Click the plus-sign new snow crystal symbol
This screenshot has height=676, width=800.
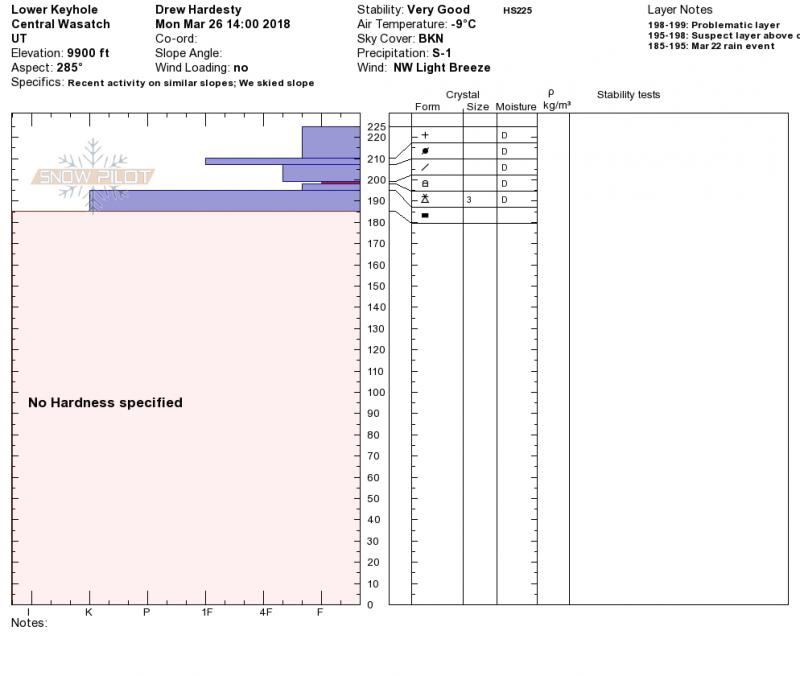425,135
